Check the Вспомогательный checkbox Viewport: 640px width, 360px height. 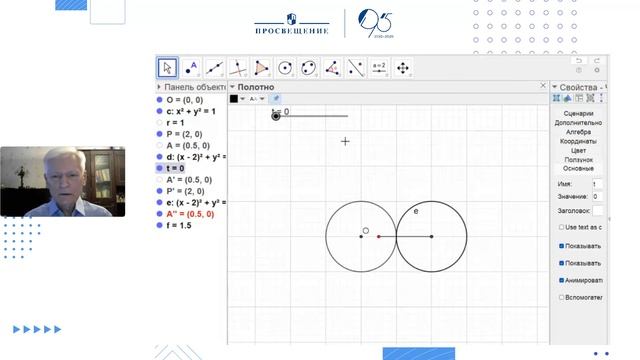coord(561,297)
